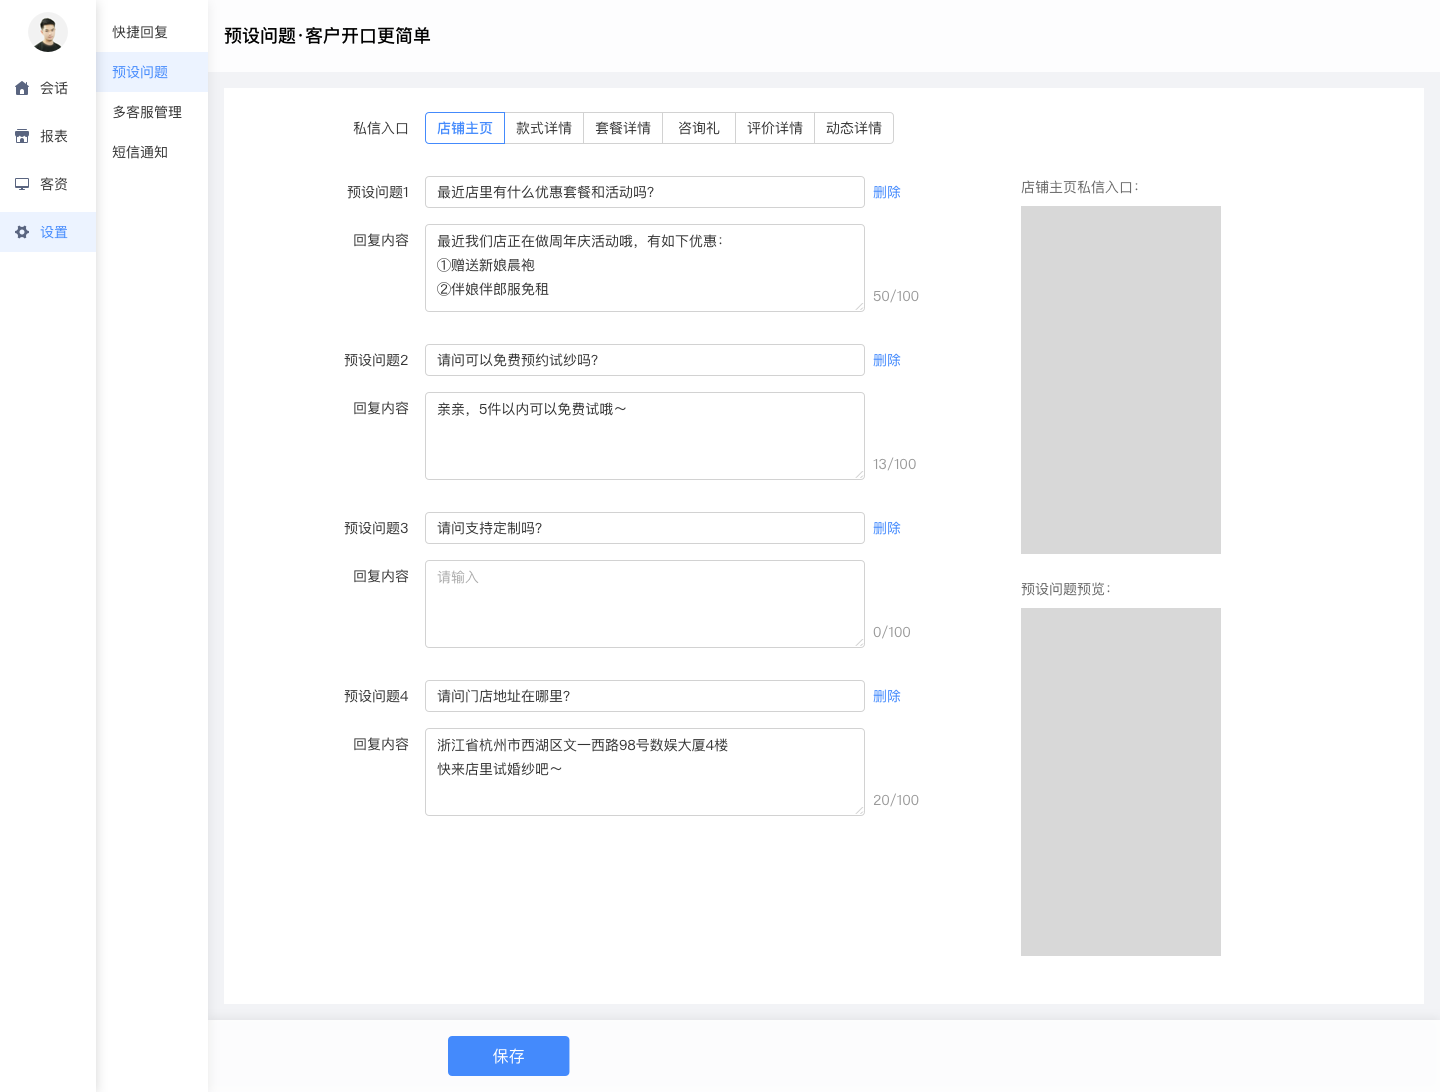Click the 预设问题1 input field
The height and width of the screenshot is (1092, 1440).
645,192
